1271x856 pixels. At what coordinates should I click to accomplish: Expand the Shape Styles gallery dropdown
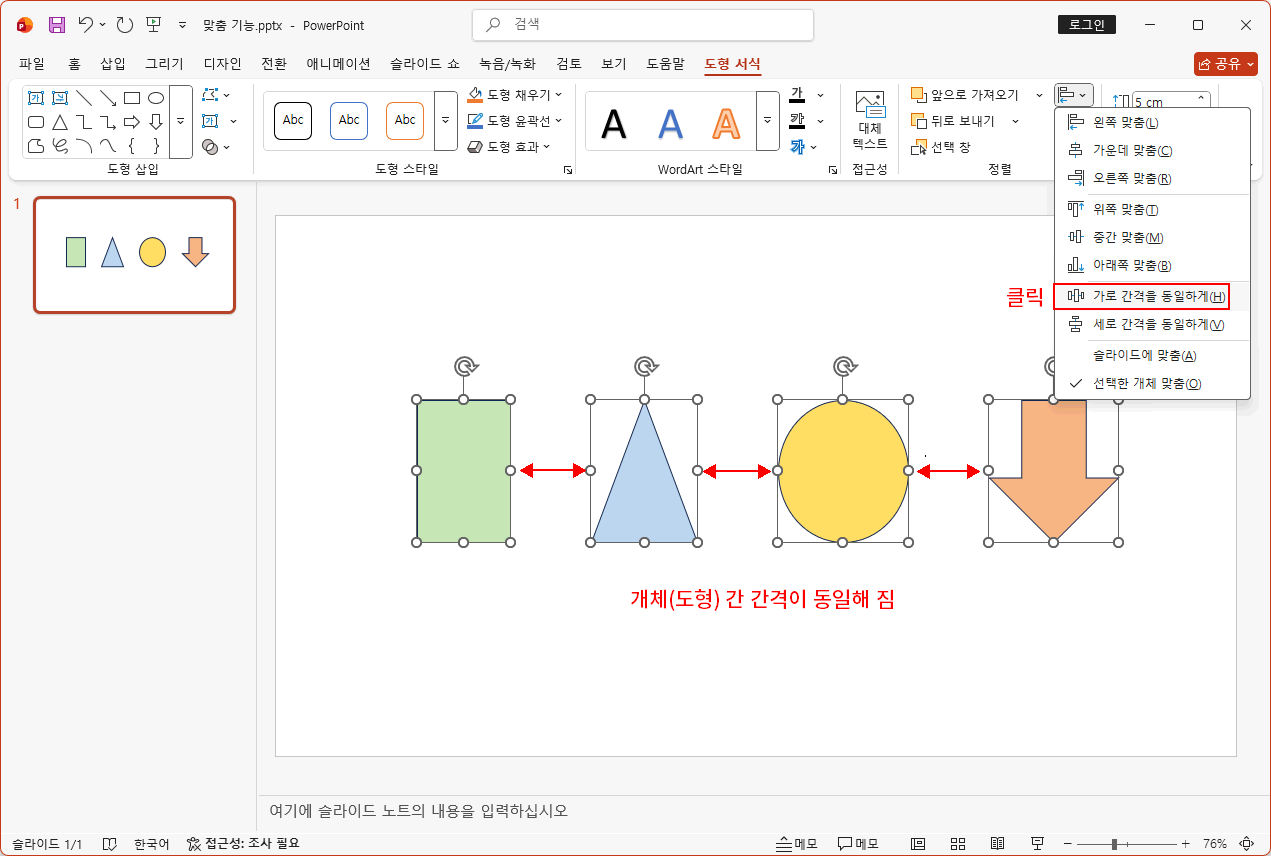(444, 120)
